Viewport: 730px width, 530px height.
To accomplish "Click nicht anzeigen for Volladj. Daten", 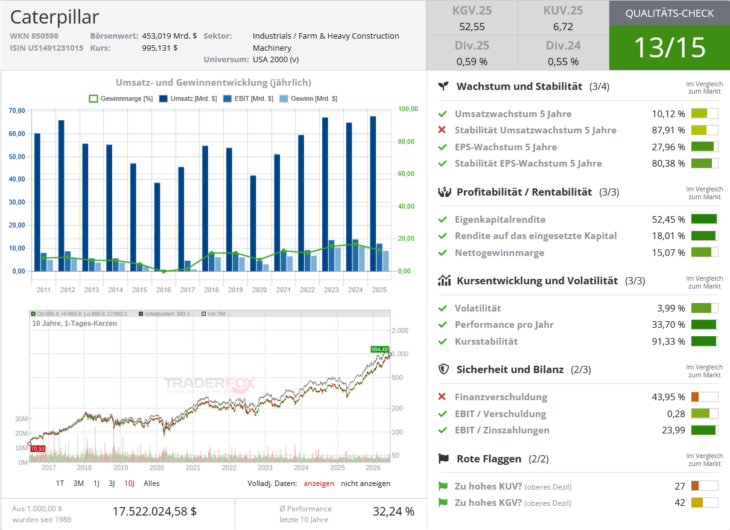I will point(365,483).
